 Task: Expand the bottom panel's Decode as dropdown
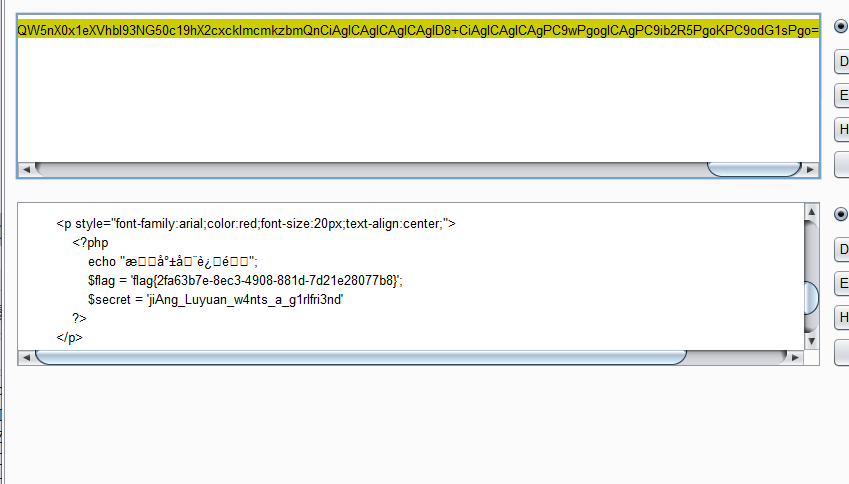point(842,250)
